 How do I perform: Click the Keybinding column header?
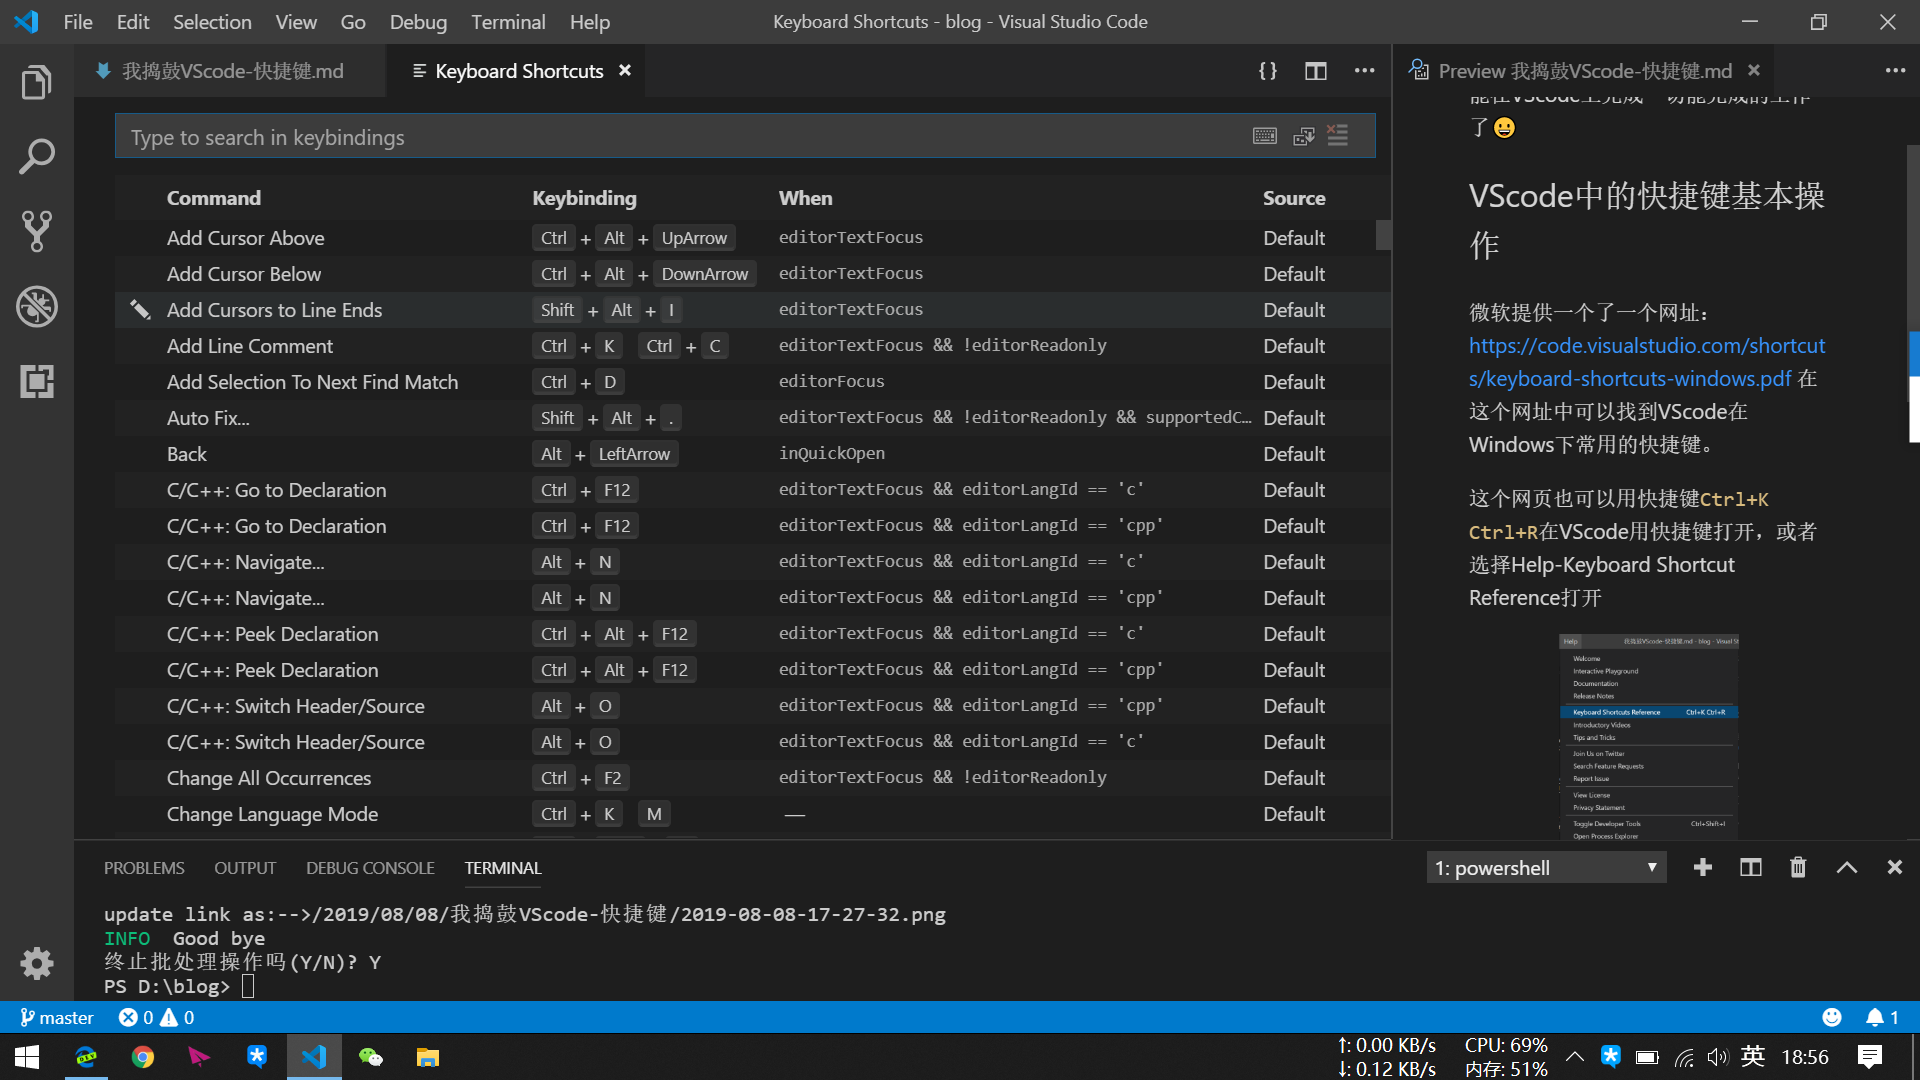point(584,198)
